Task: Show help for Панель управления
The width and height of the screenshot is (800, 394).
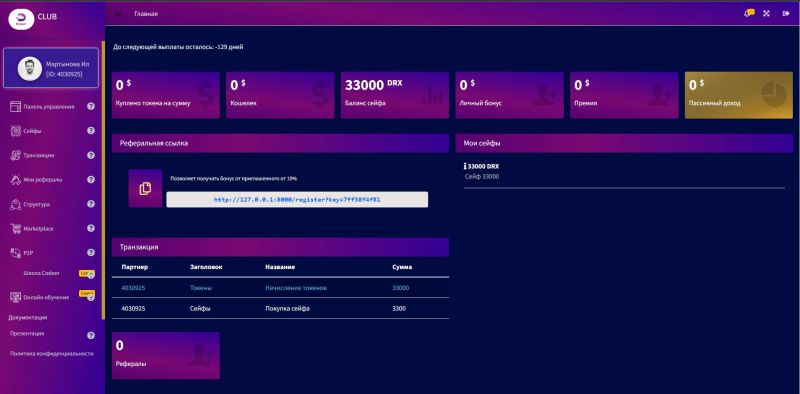Action: [91, 106]
